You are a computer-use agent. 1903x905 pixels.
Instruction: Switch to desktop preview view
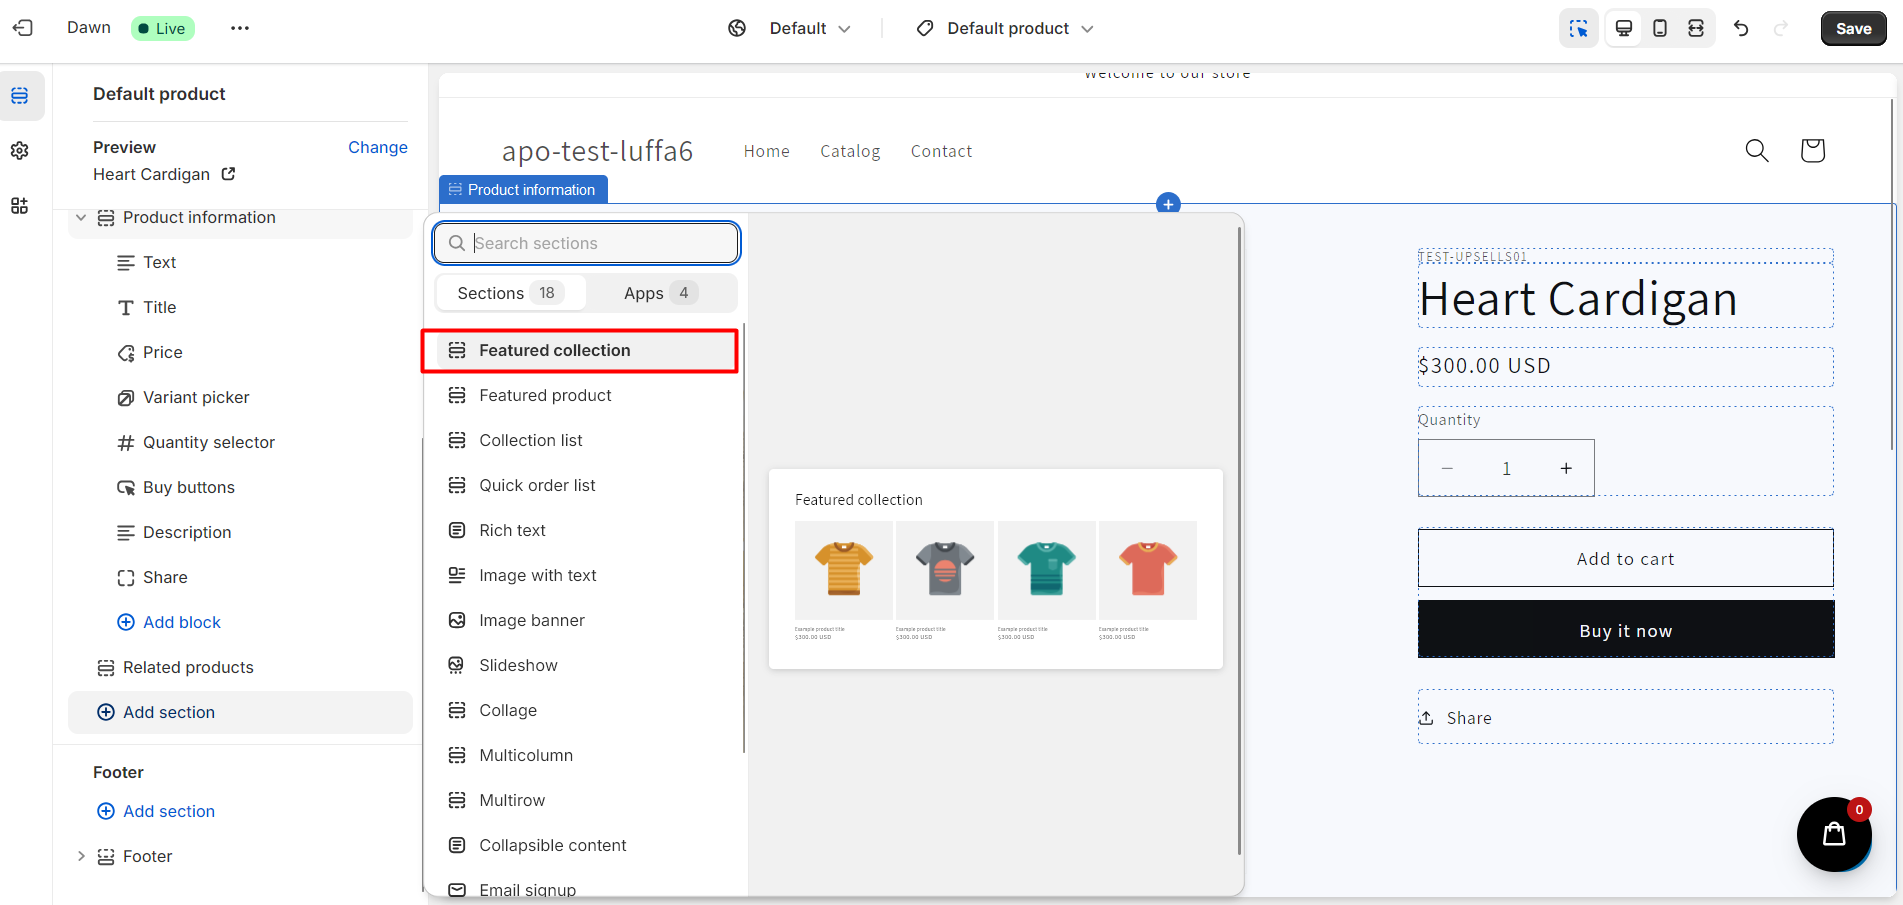pyautogui.click(x=1624, y=28)
